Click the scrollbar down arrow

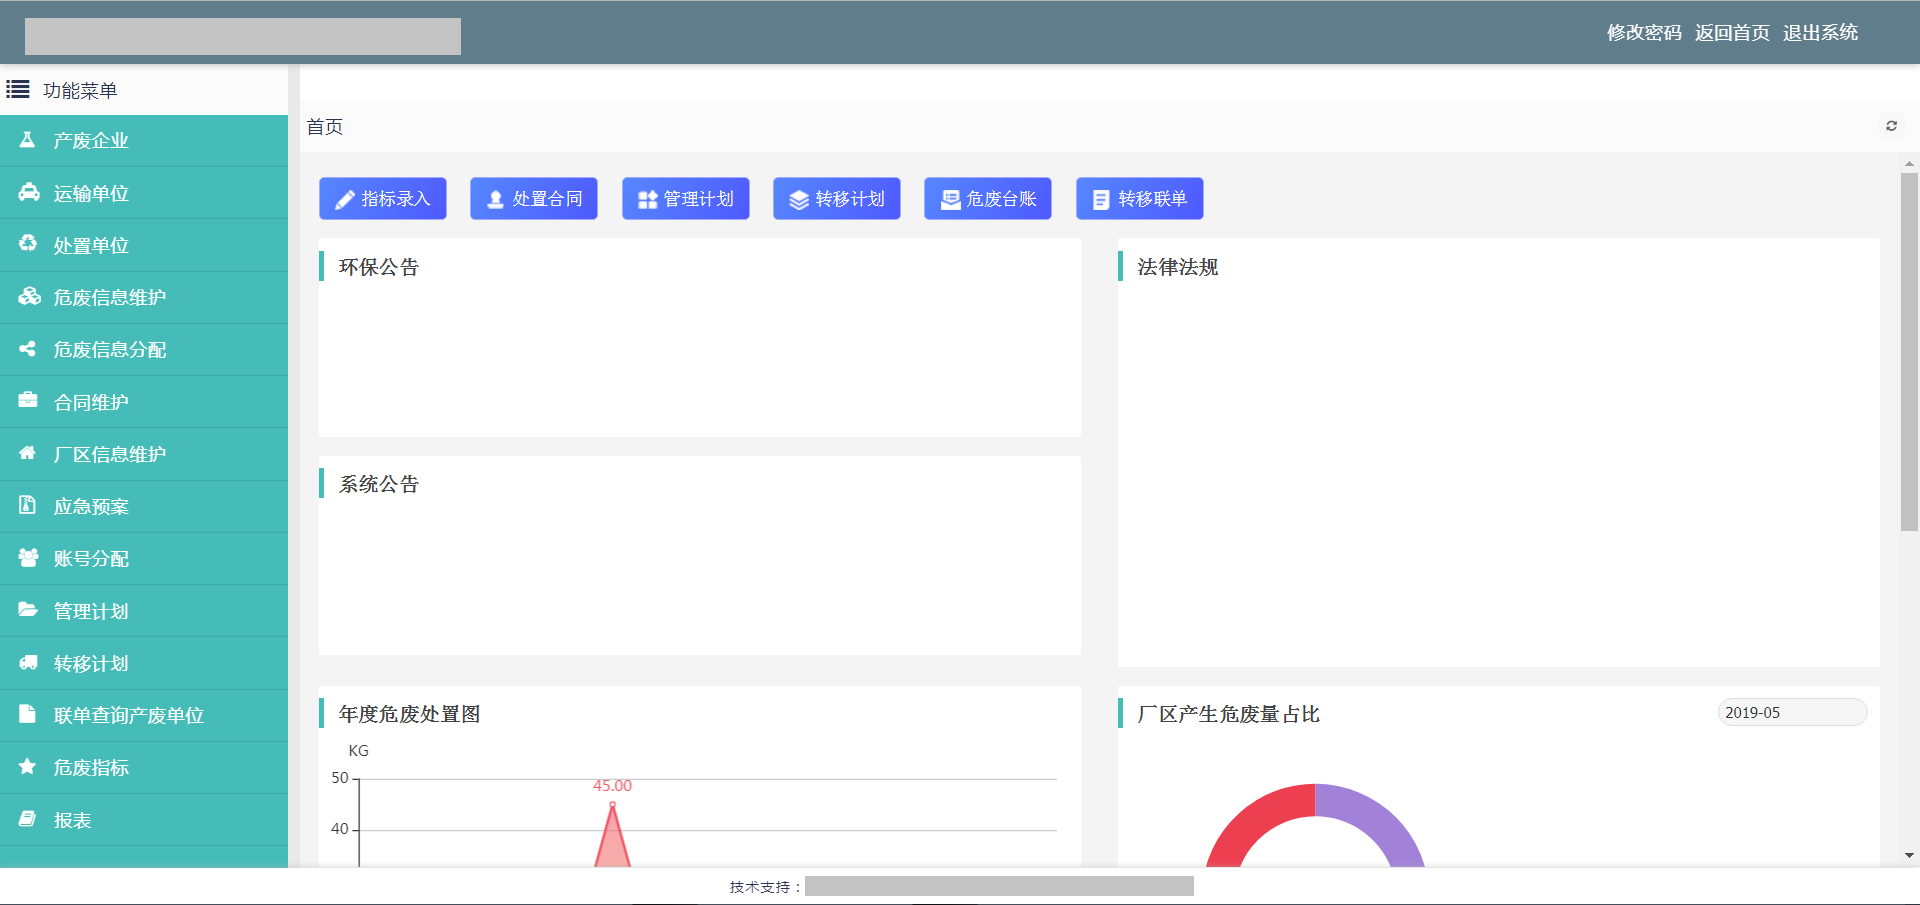[x=1909, y=856]
